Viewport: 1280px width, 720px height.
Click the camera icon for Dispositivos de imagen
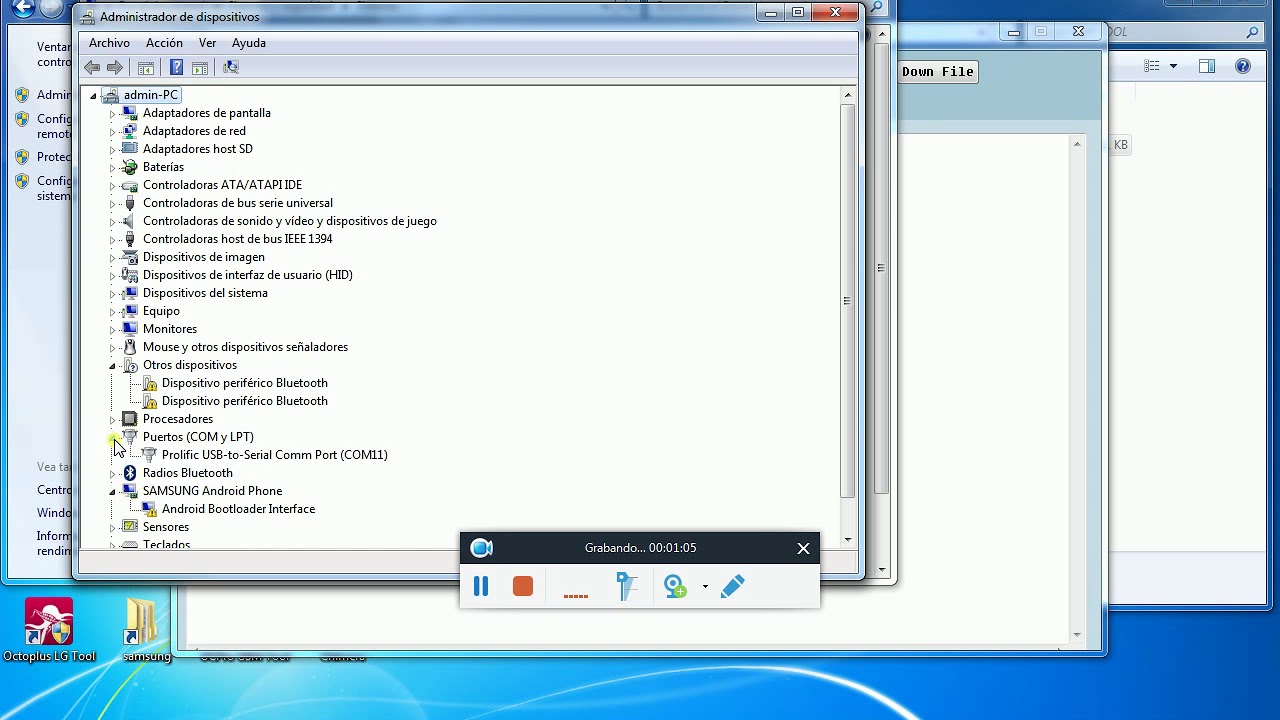(129, 257)
